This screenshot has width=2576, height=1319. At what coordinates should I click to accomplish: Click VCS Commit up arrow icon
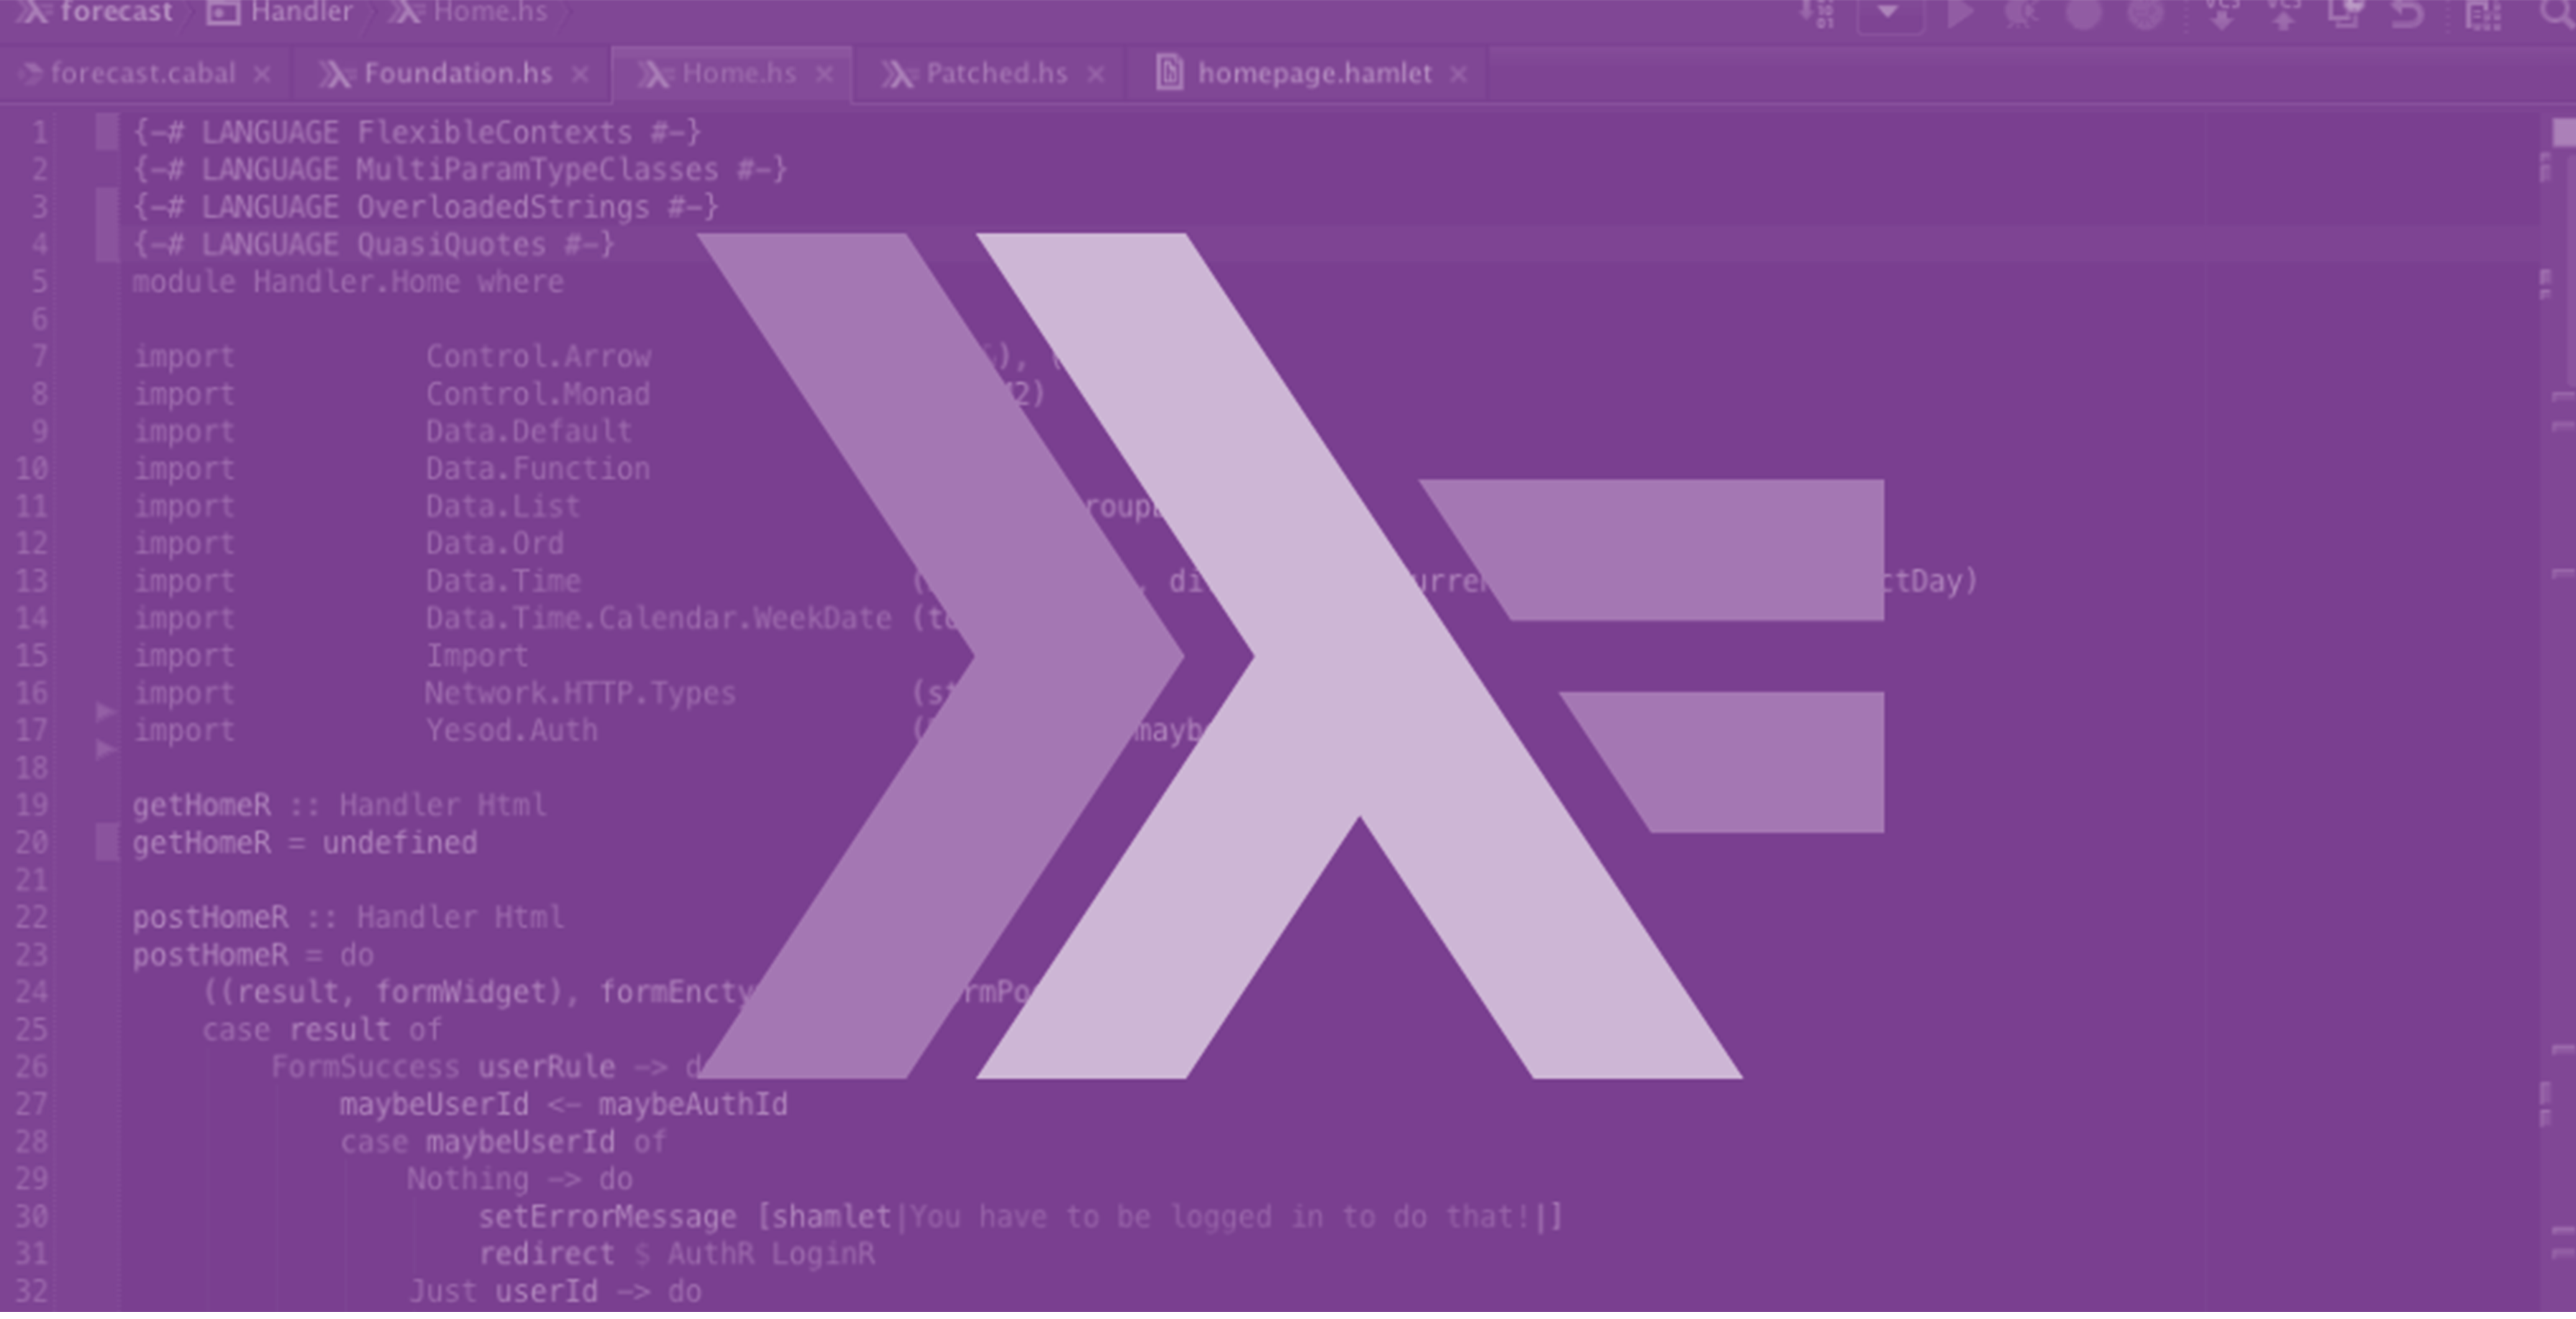pyautogui.click(x=2283, y=14)
